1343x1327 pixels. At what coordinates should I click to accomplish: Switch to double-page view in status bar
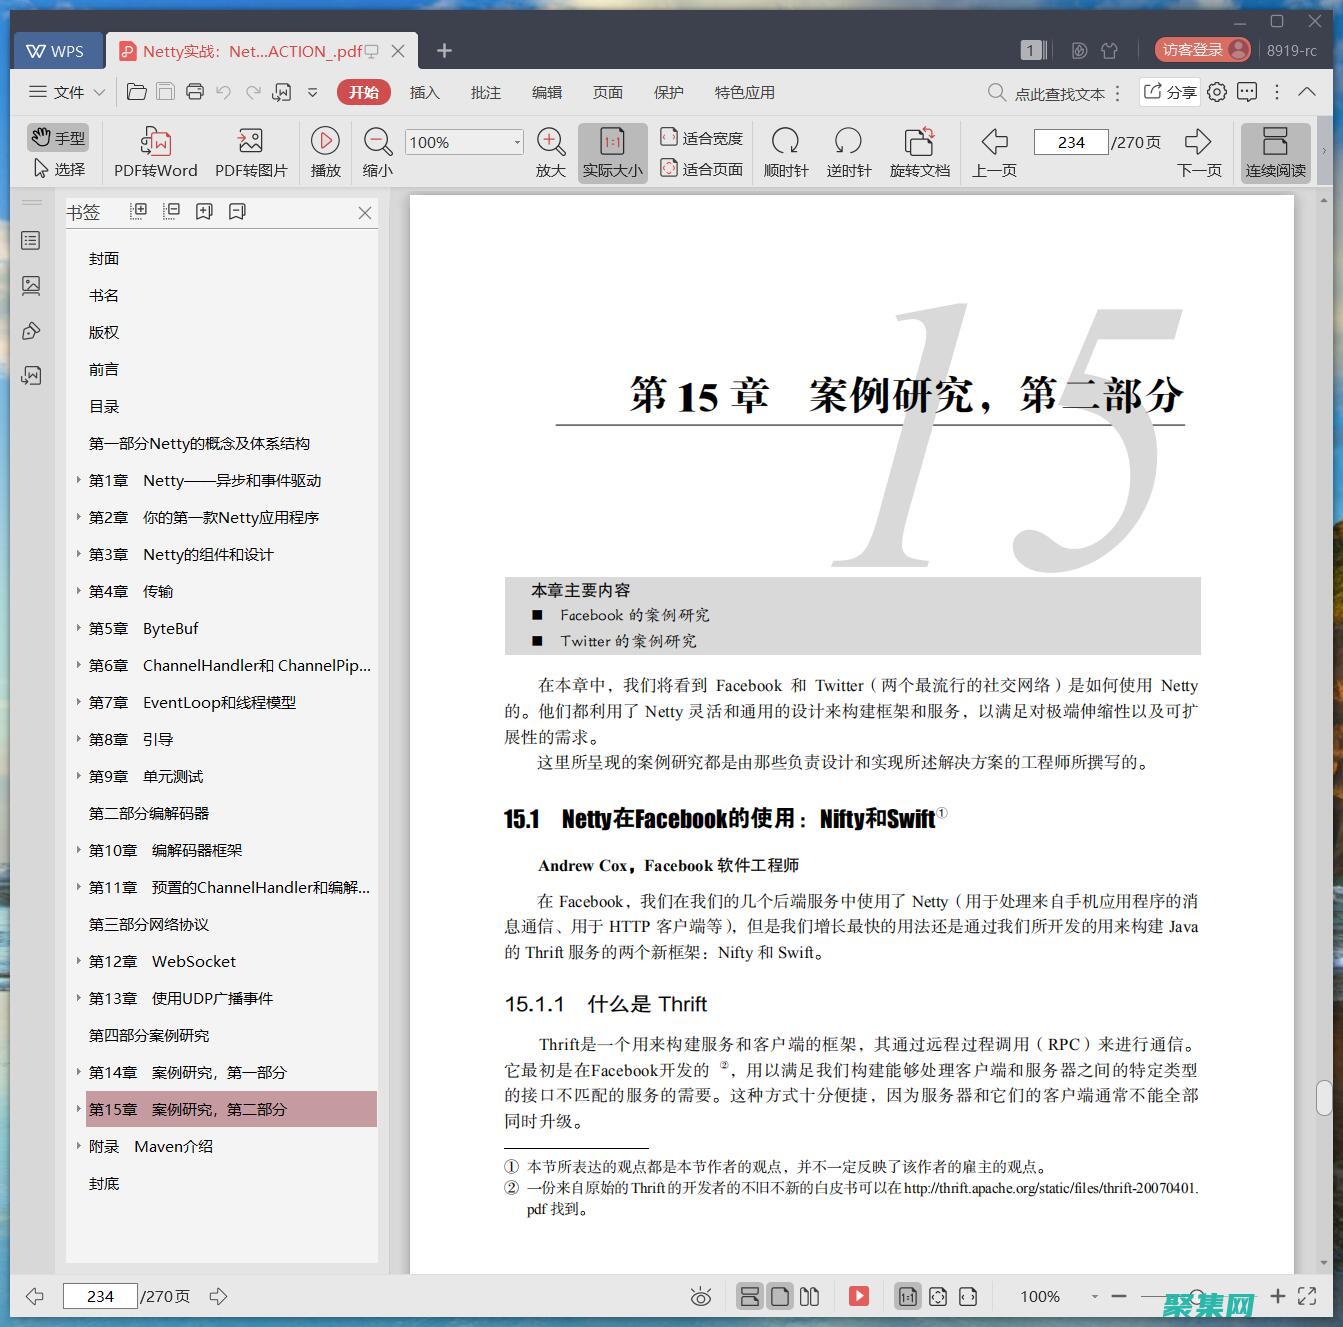809,1295
